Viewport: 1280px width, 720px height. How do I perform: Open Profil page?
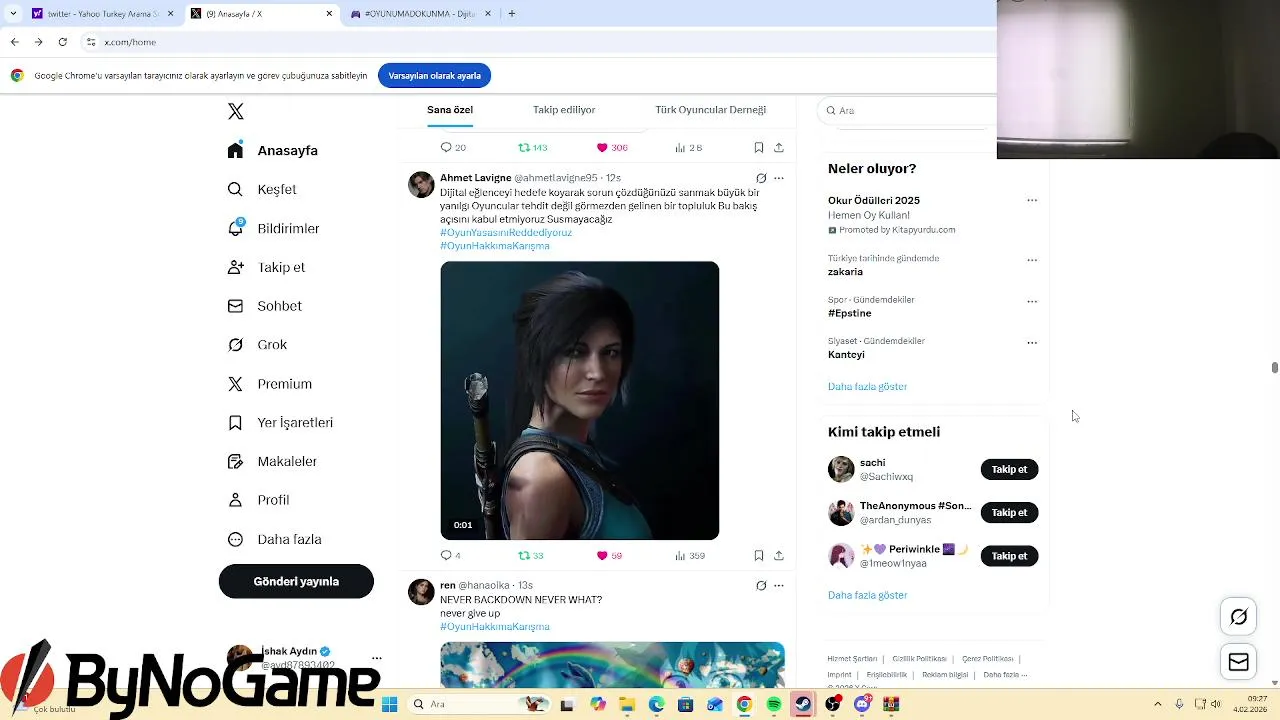tap(258, 500)
